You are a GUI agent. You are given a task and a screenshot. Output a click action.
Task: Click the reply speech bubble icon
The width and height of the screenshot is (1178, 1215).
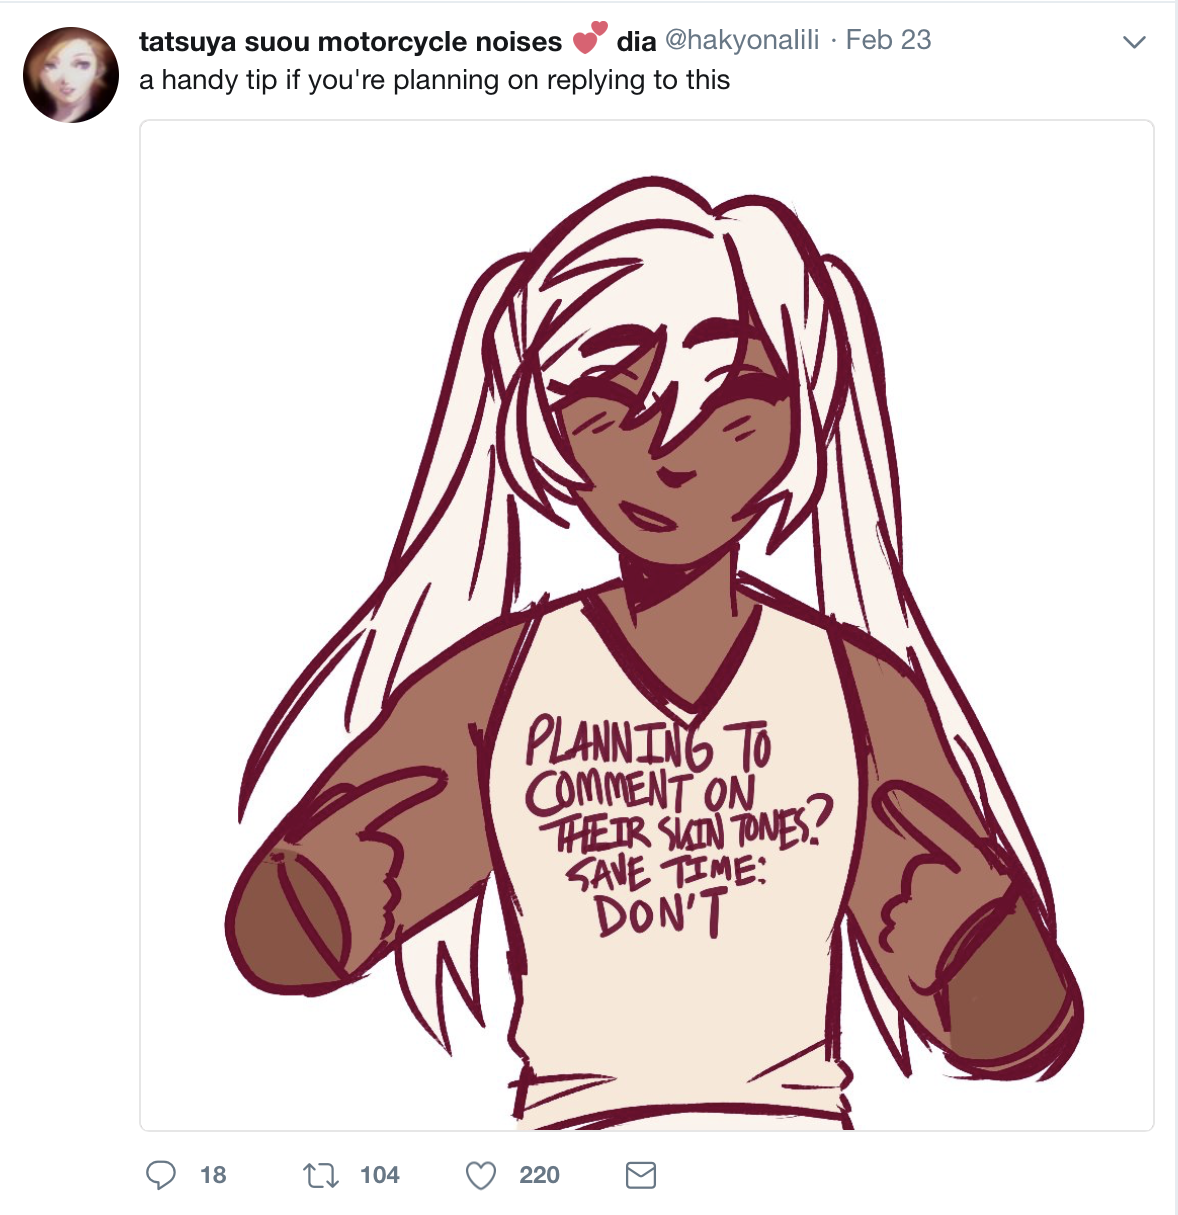click(x=160, y=1174)
